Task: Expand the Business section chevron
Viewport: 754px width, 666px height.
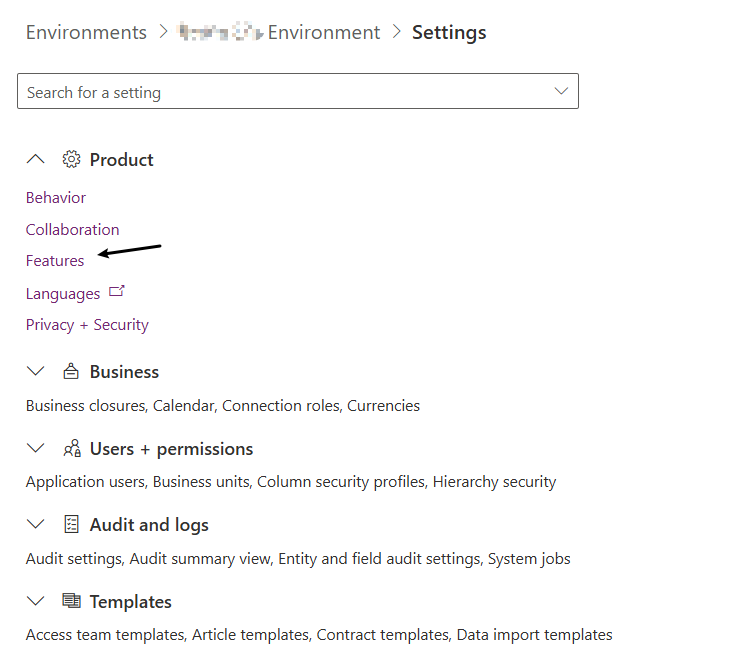Action: pos(36,372)
